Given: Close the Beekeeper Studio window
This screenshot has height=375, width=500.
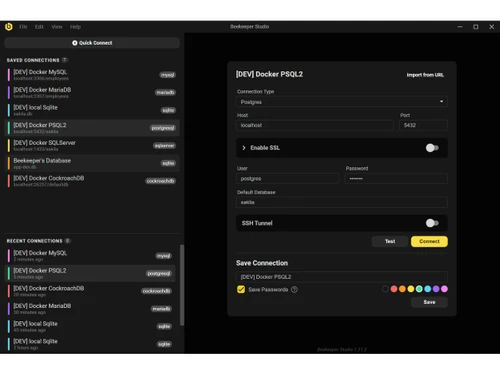Looking at the screenshot, I should tap(492, 27).
